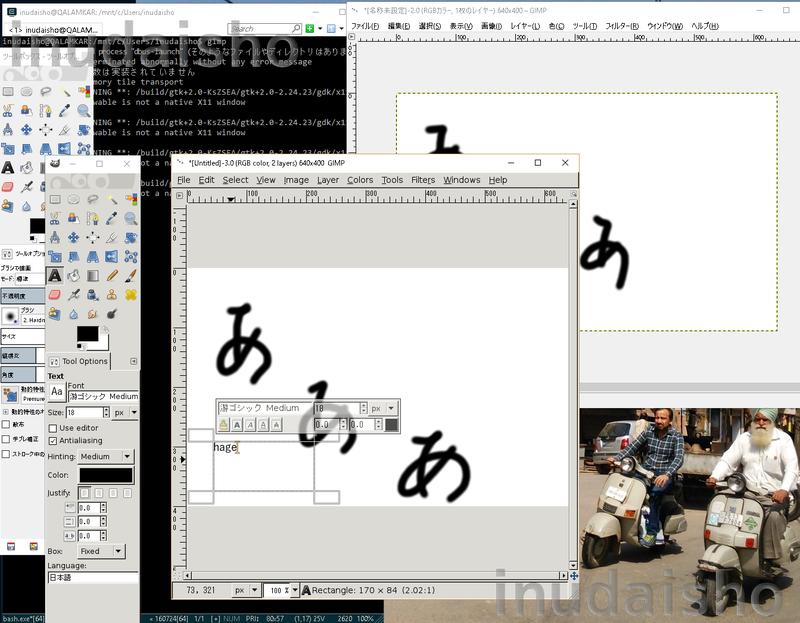Viewport: 800px width, 623px height.
Task: Click the text Color swatch in Tool Options
Action: tap(106, 475)
